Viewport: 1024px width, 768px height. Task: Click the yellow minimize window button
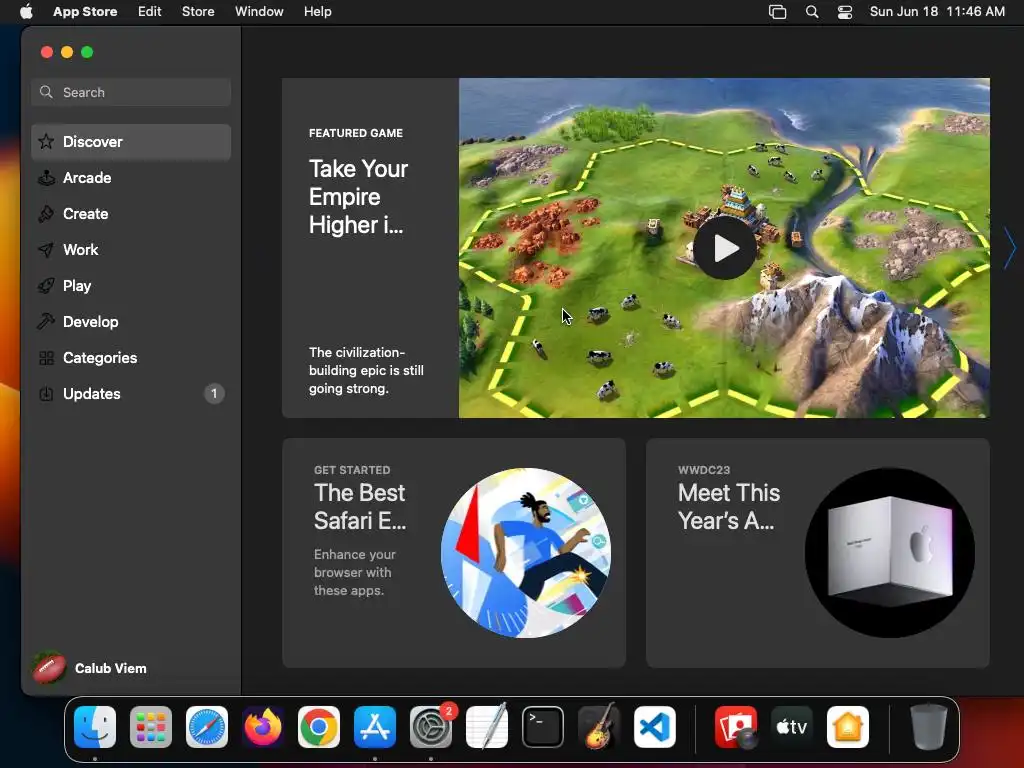click(67, 52)
